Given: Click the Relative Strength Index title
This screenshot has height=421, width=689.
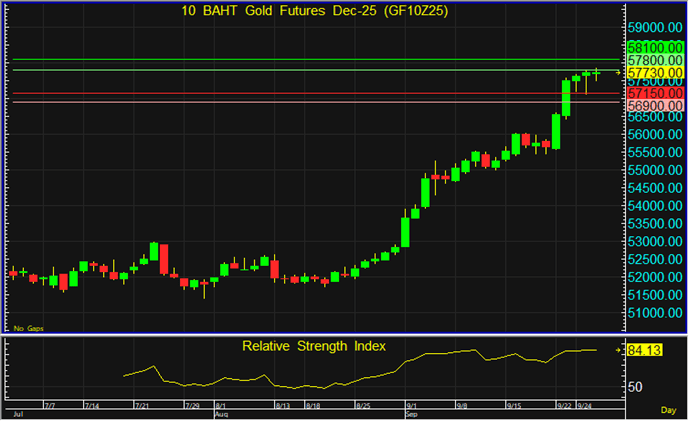Looking at the screenshot, I should [313, 346].
